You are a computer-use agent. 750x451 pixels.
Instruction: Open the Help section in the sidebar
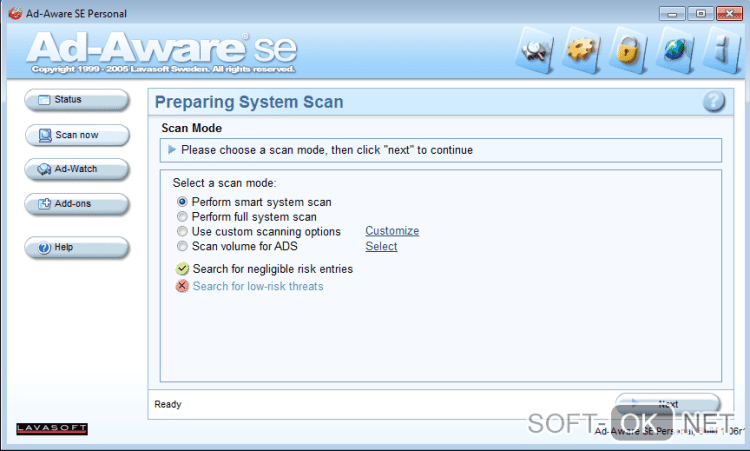tap(77, 247)
